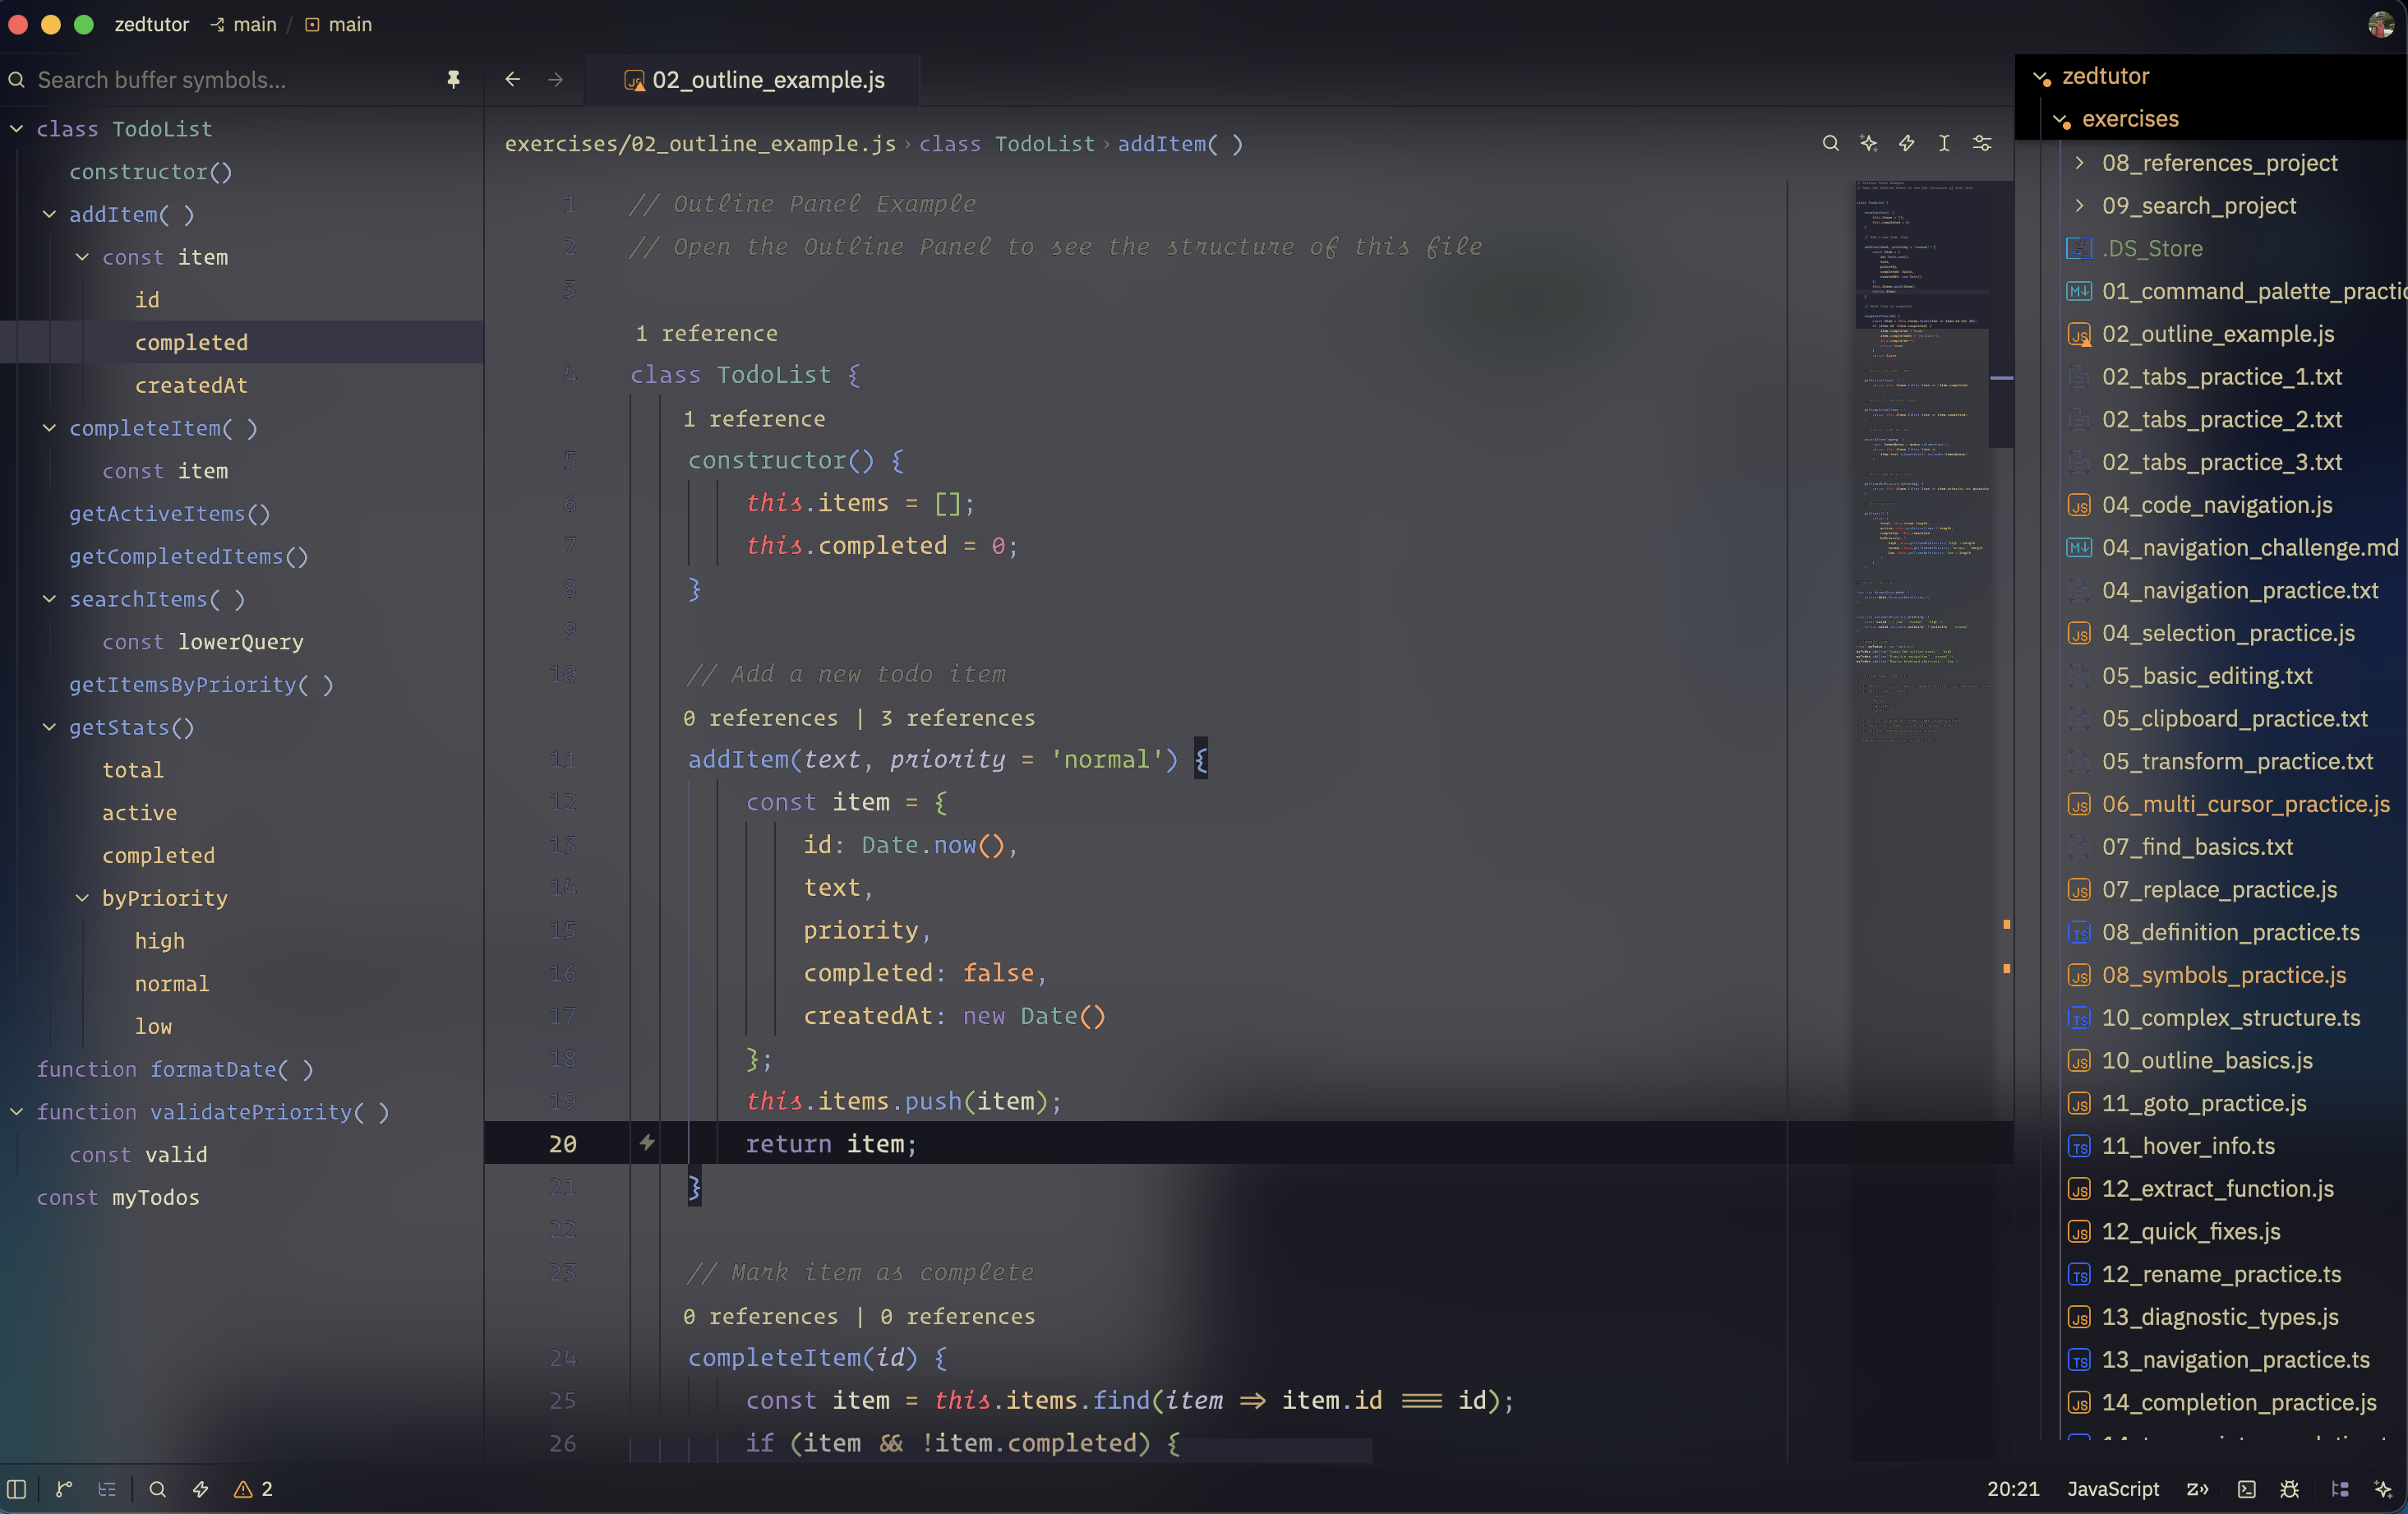Open buffer search from editor toolbar magnifier

tap(1830, 143)
